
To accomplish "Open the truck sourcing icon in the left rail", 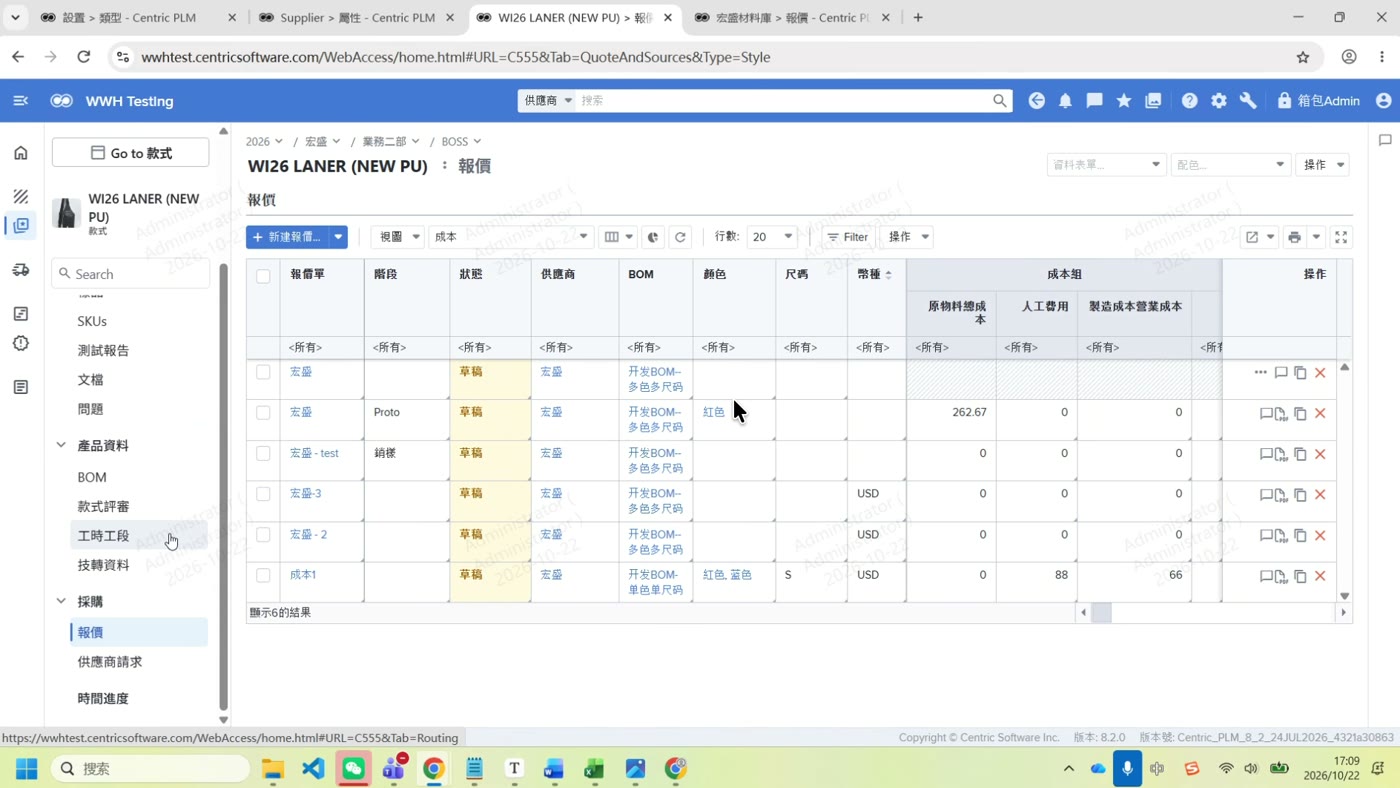I will tap(21, 270).
